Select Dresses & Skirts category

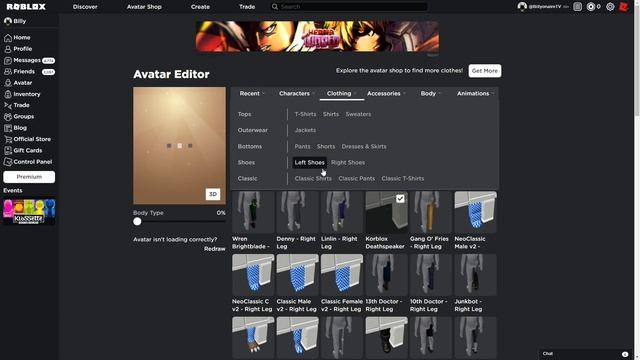(364, 147)
